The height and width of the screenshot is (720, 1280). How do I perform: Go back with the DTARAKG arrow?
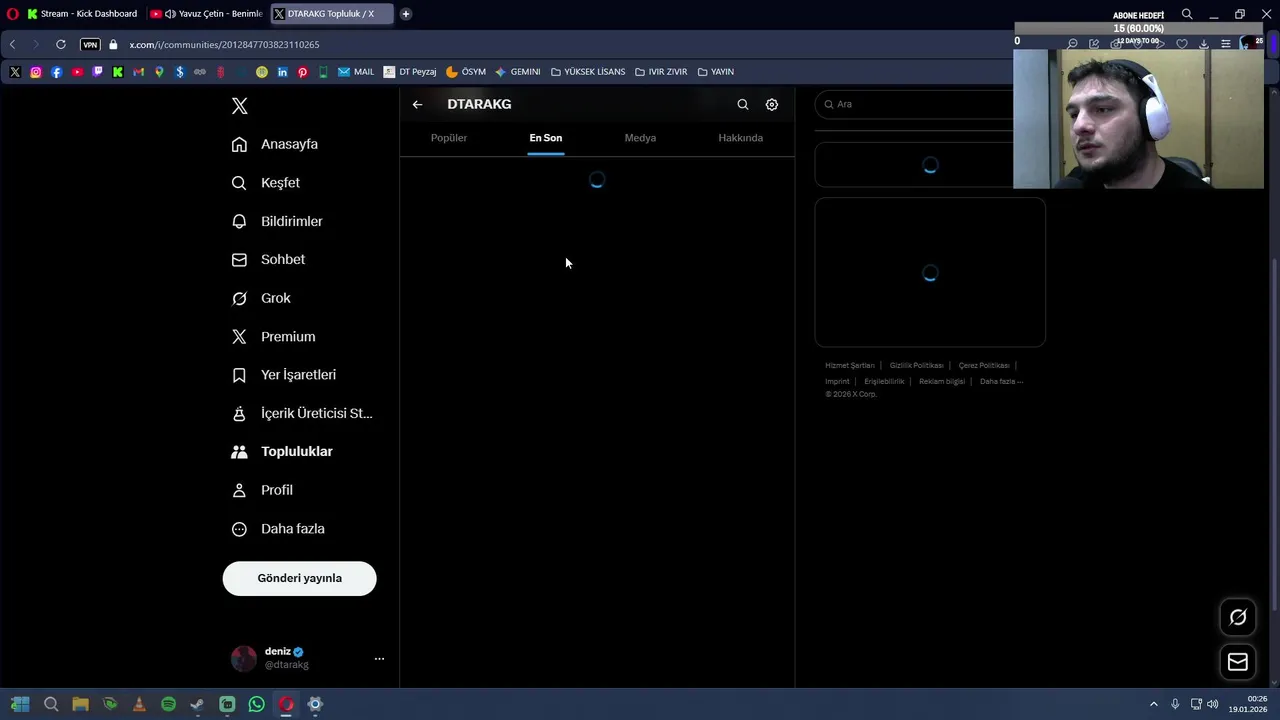pos(417,104)
